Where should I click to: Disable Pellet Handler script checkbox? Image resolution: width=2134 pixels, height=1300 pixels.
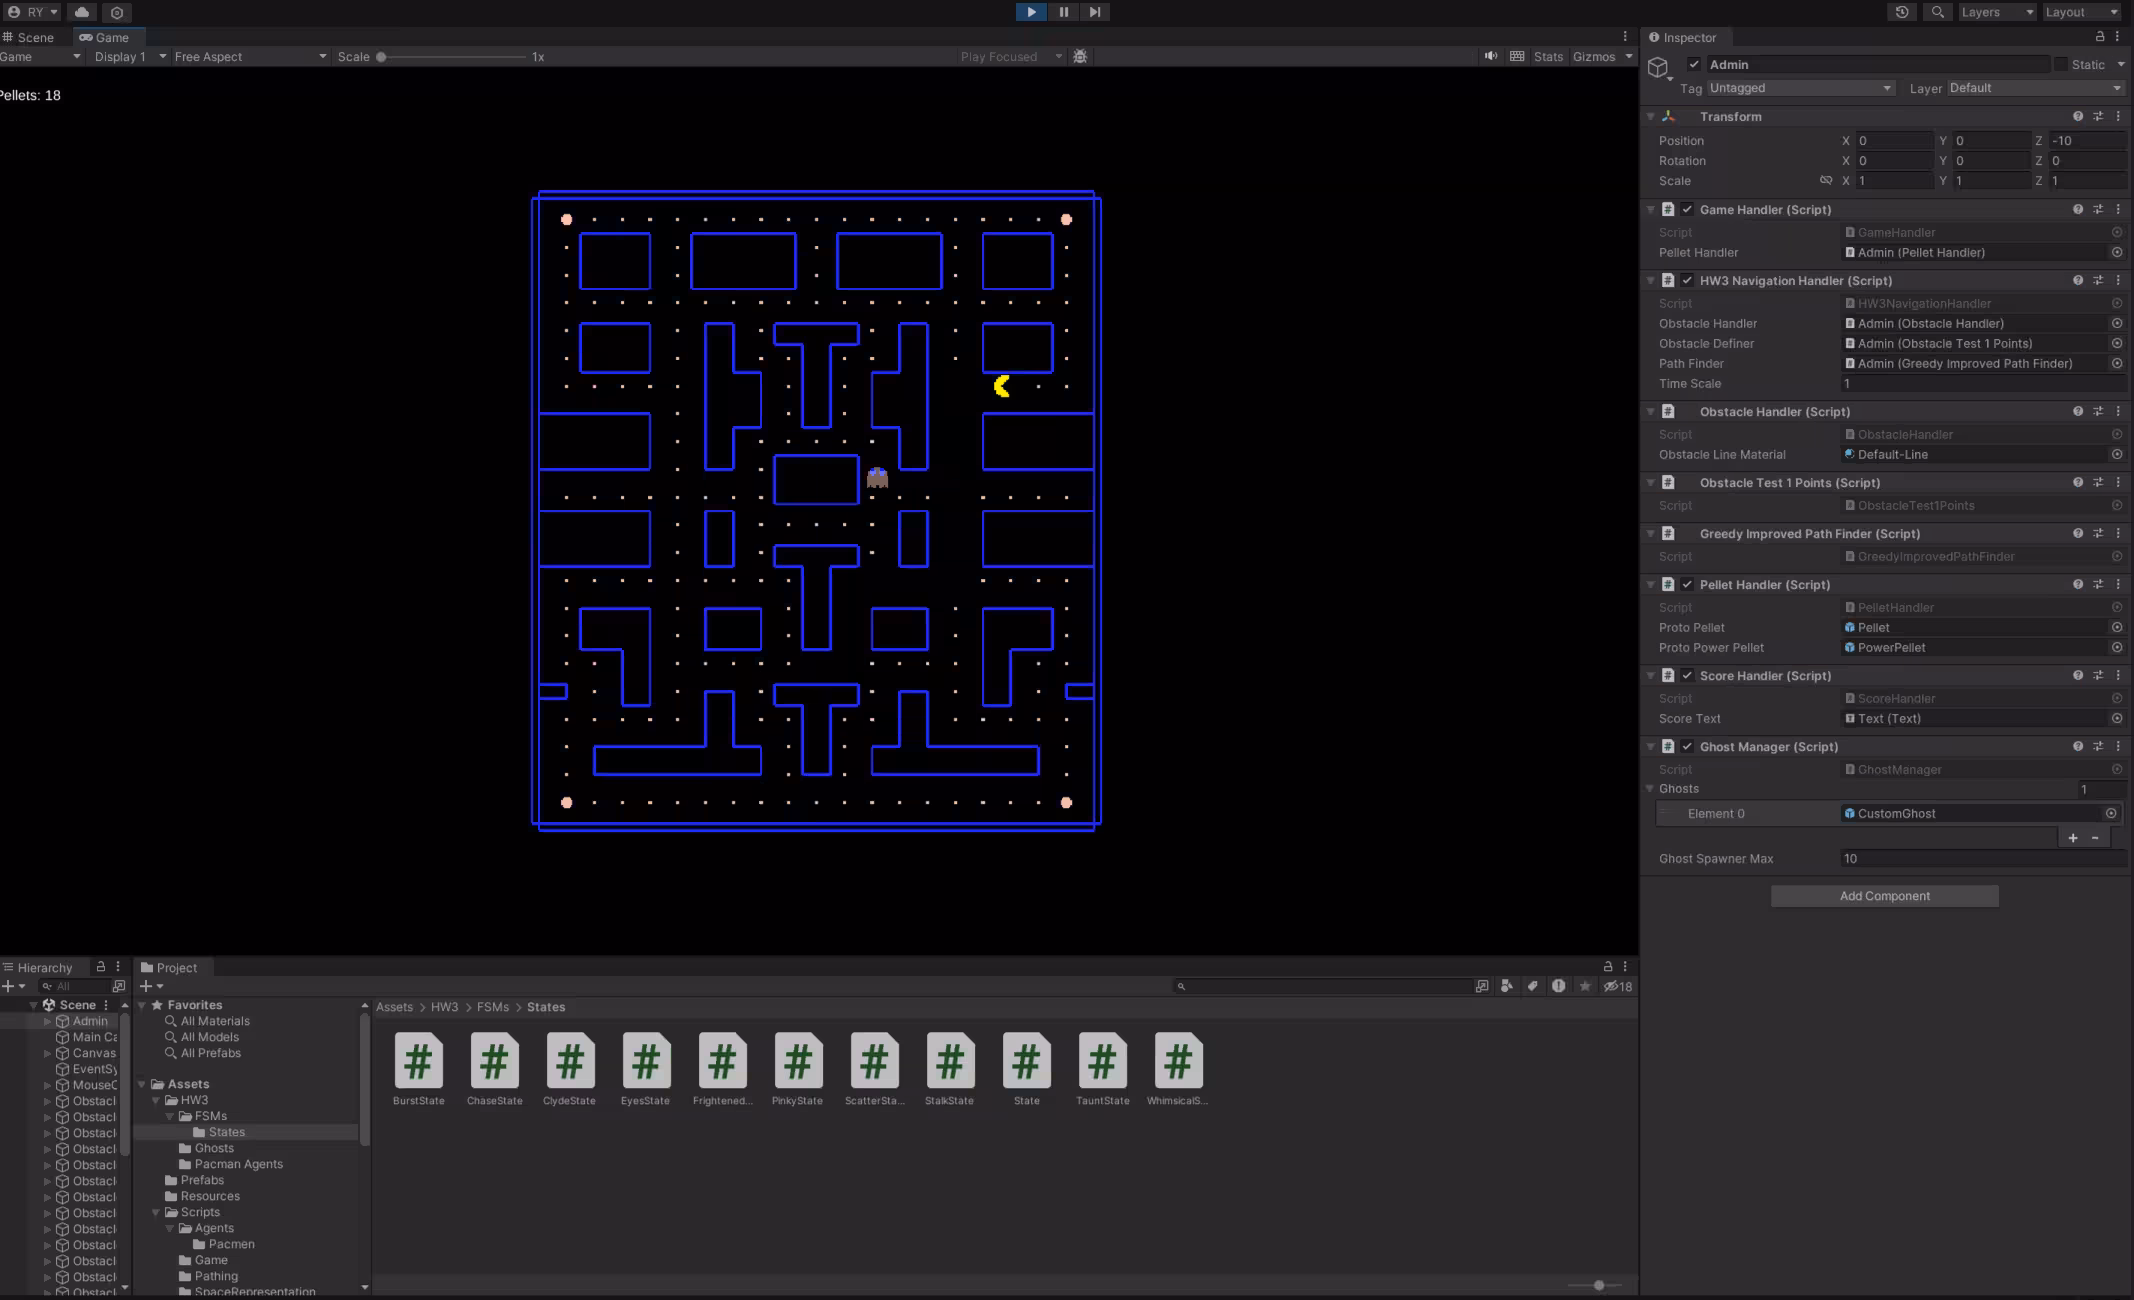coord(1687,584)
